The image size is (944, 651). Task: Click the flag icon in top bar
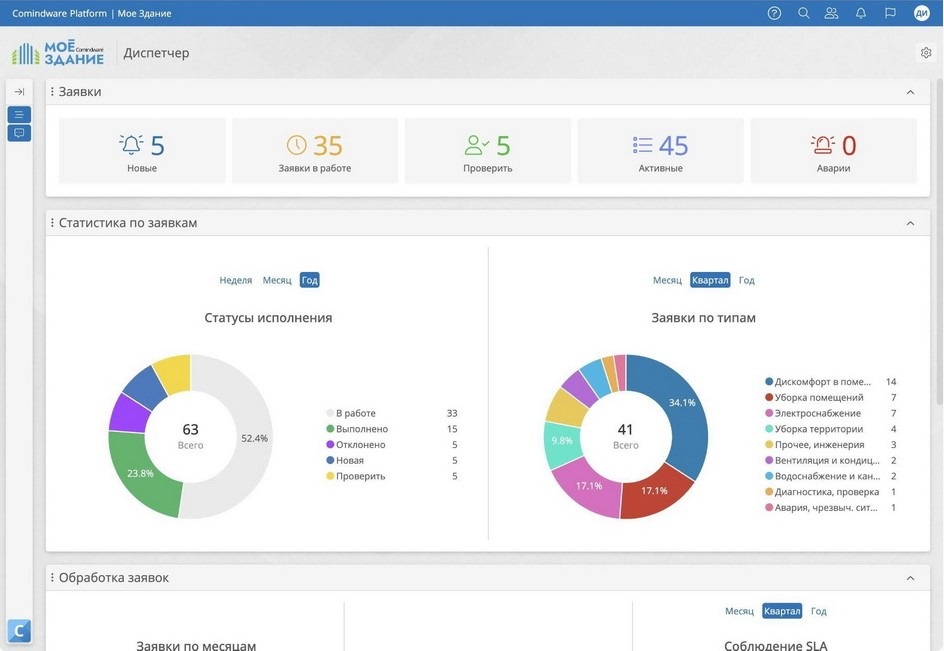click(x=889, y=13)
